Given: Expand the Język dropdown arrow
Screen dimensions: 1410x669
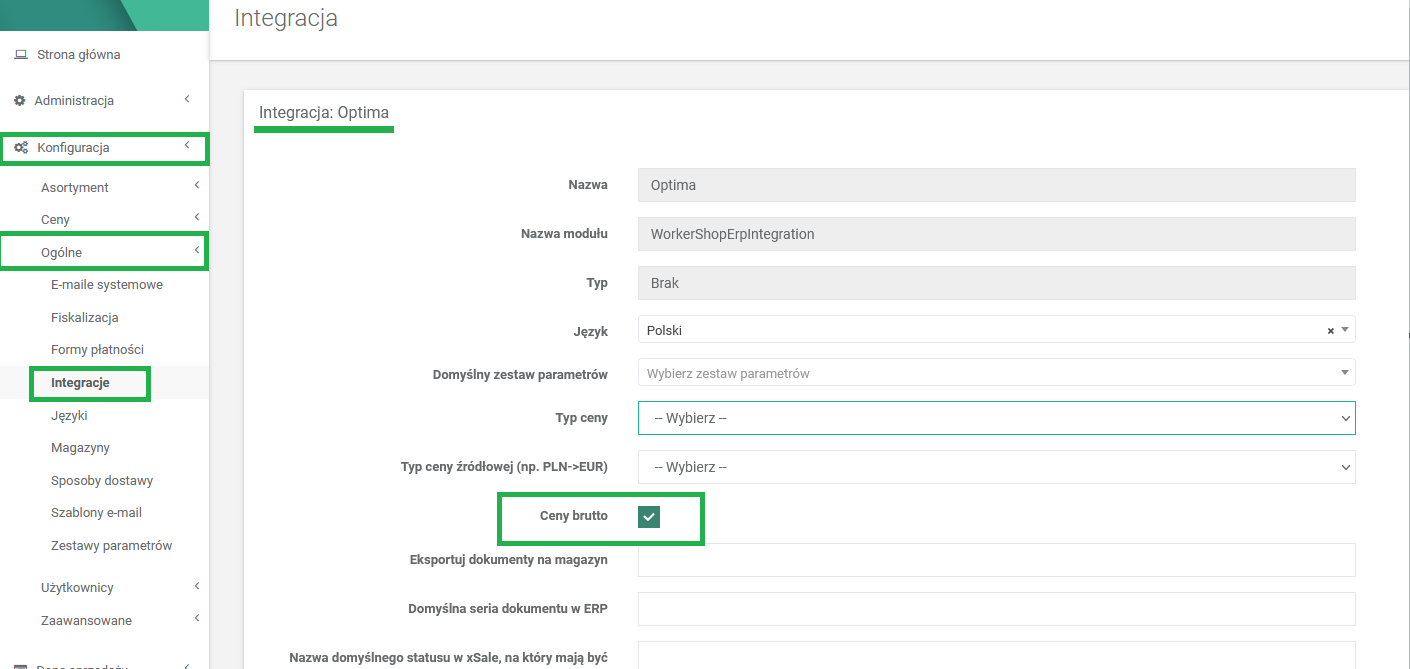Looking at the screenshot, I should point(1345,330).
